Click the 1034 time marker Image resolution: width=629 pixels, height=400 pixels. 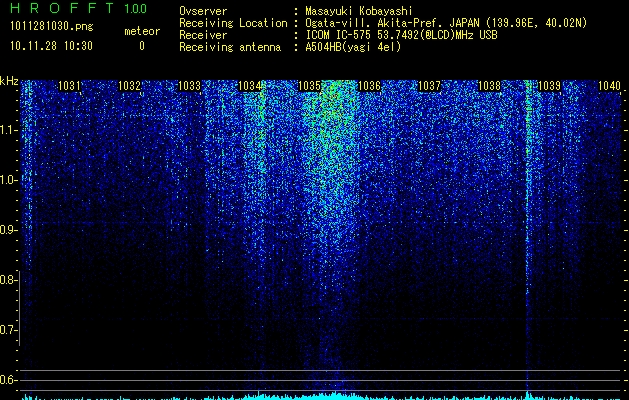(x=250, y=85)
